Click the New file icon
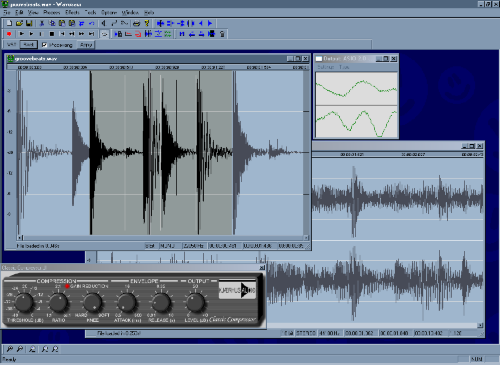The image size is (500, 365). [9, 23]
